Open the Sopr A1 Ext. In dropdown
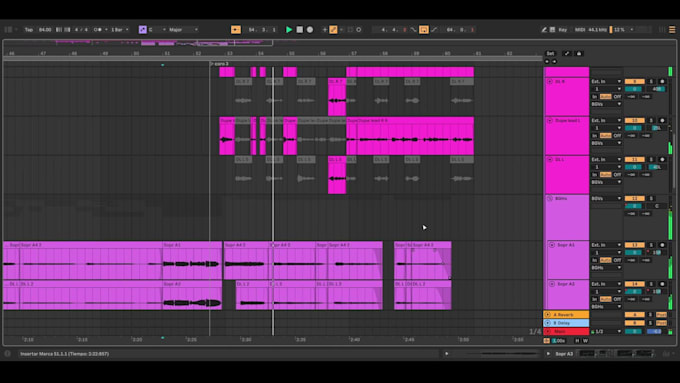Screen dimensions: 680x383 (x=606, y=245)
